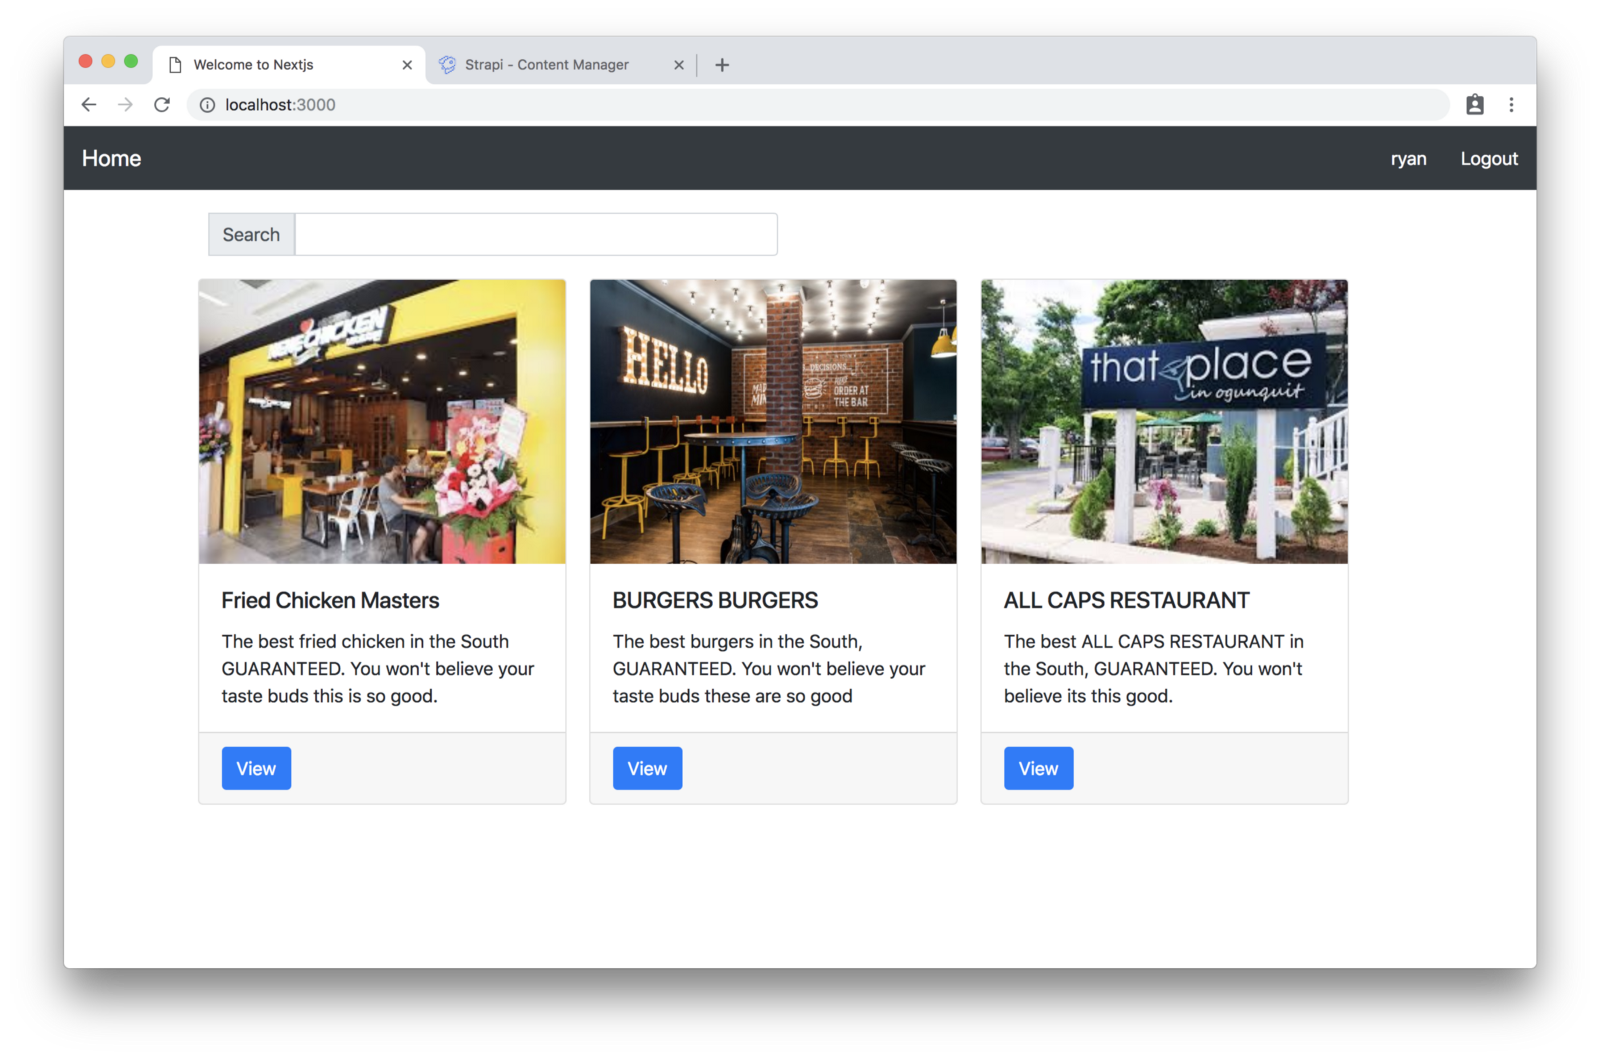Focus the restaurant Search input field

[x=536, y=235]
